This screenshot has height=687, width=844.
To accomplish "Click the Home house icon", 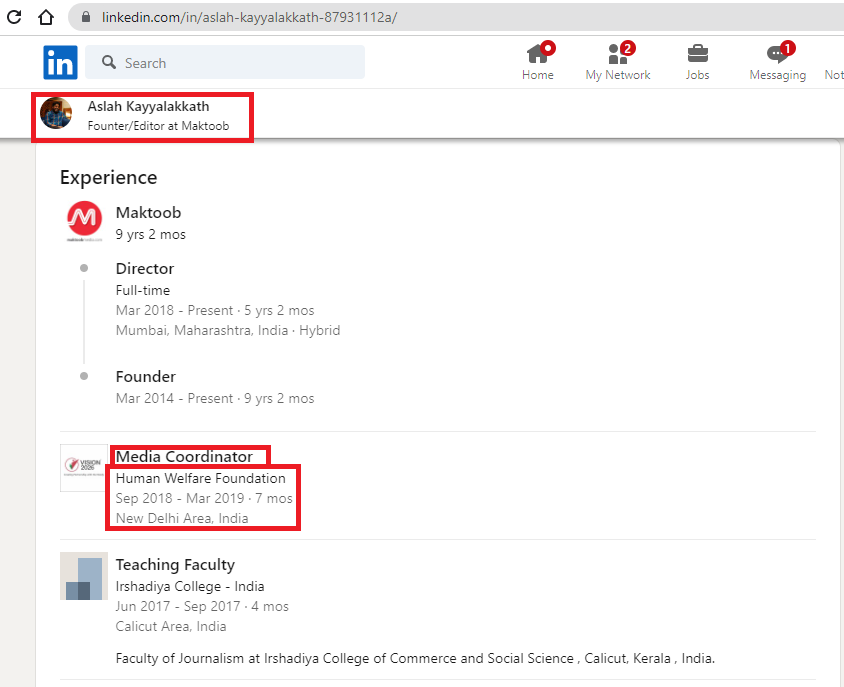I will coord(537,54).
